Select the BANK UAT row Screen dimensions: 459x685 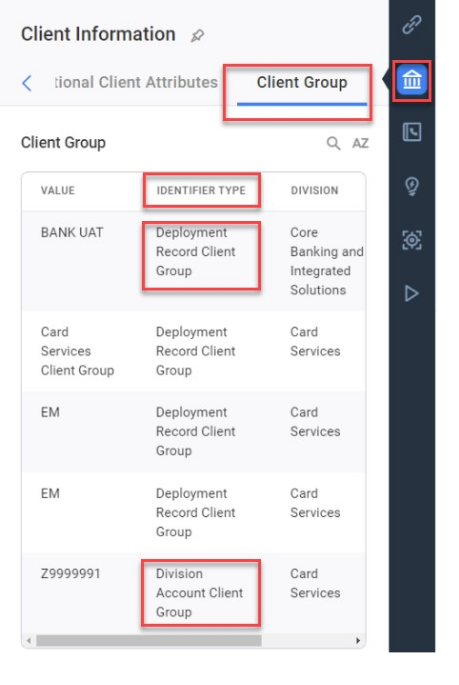click(193, 261)
